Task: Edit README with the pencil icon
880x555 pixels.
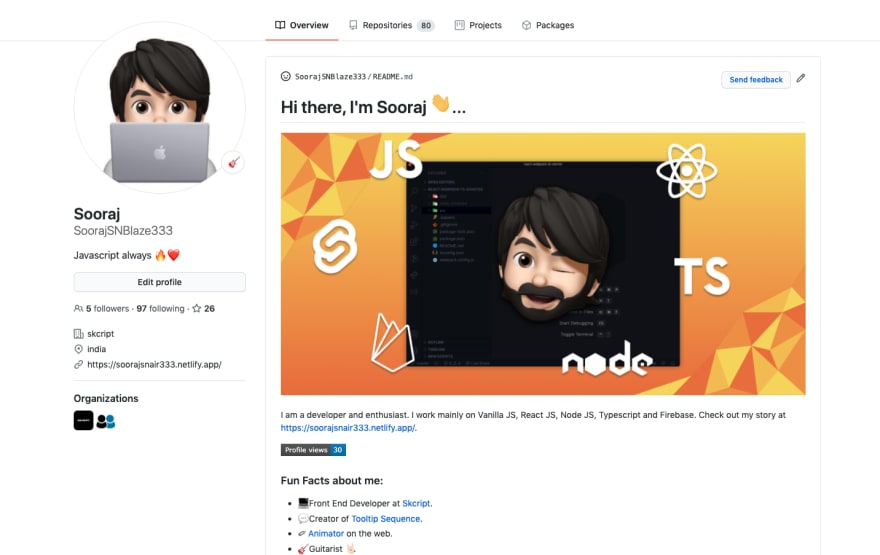Action: [801, 79]
